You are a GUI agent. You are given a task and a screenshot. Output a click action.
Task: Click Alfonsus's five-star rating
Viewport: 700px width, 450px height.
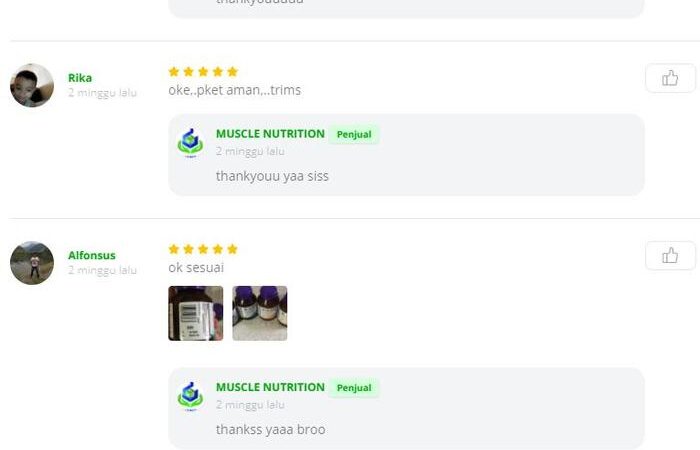pyautogui.click(x=203, y=249)
